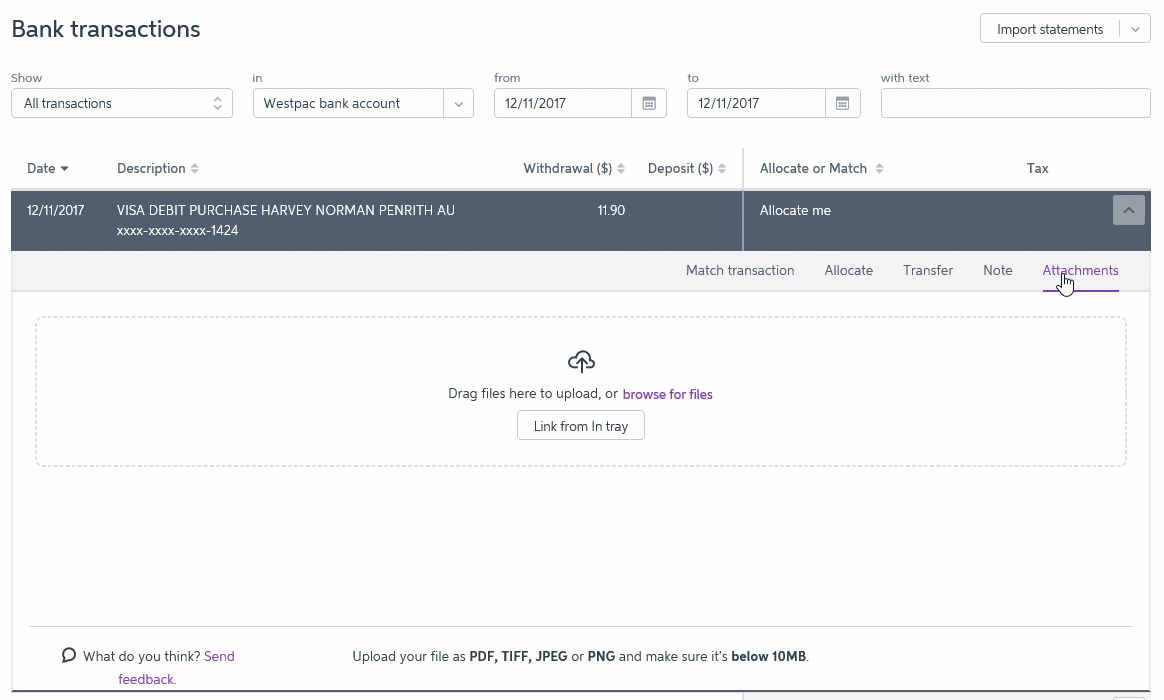Switch to the Allocate tab
The width and height of the screenshot is (1164, 700).
848,270
